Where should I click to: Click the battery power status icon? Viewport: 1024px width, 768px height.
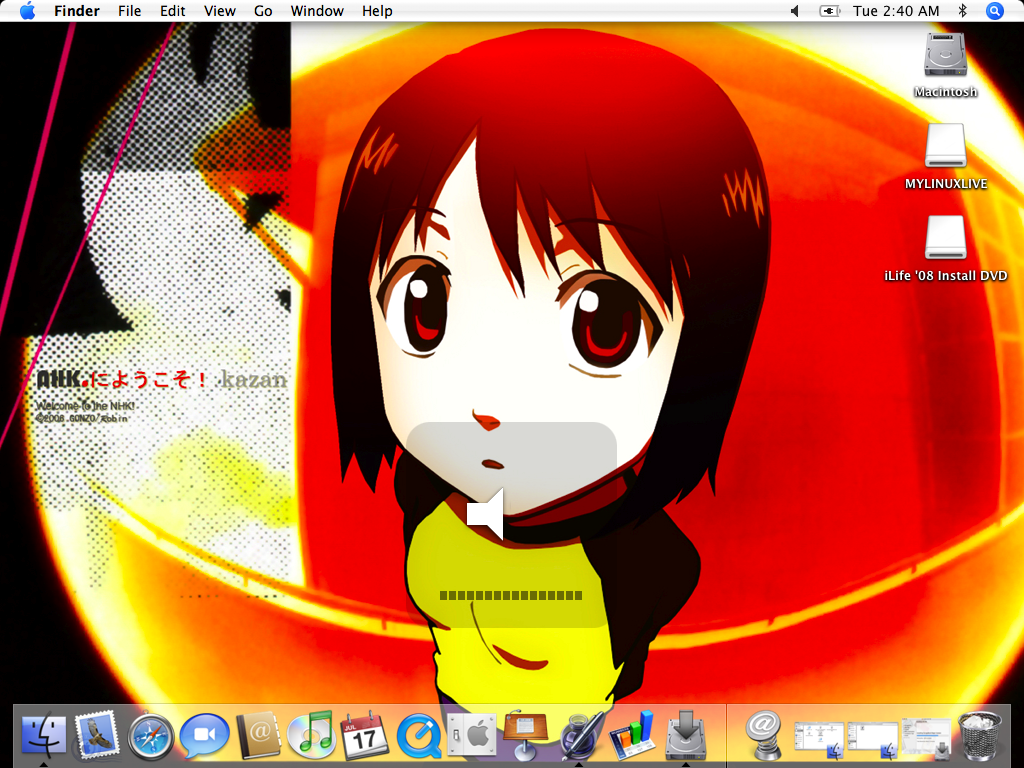click(829, 10)
